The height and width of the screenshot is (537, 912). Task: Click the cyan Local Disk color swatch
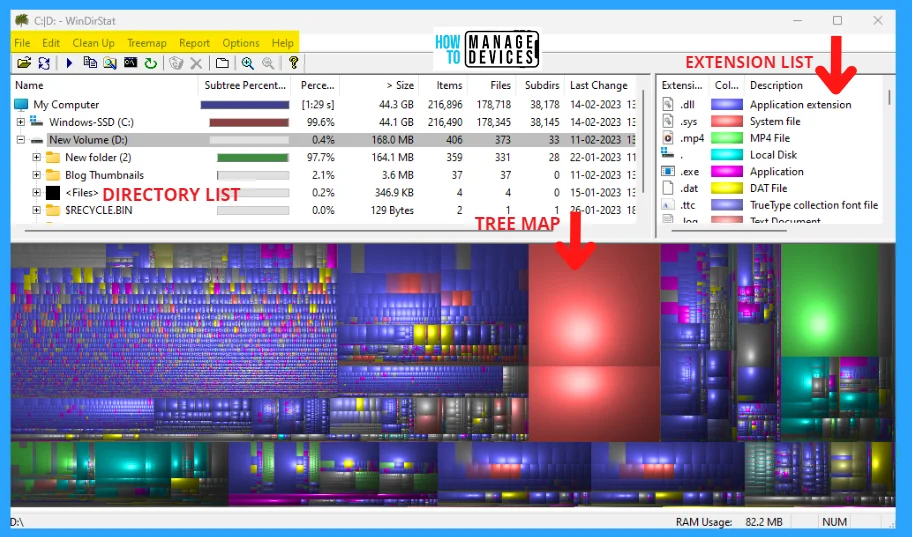[727, 155]
